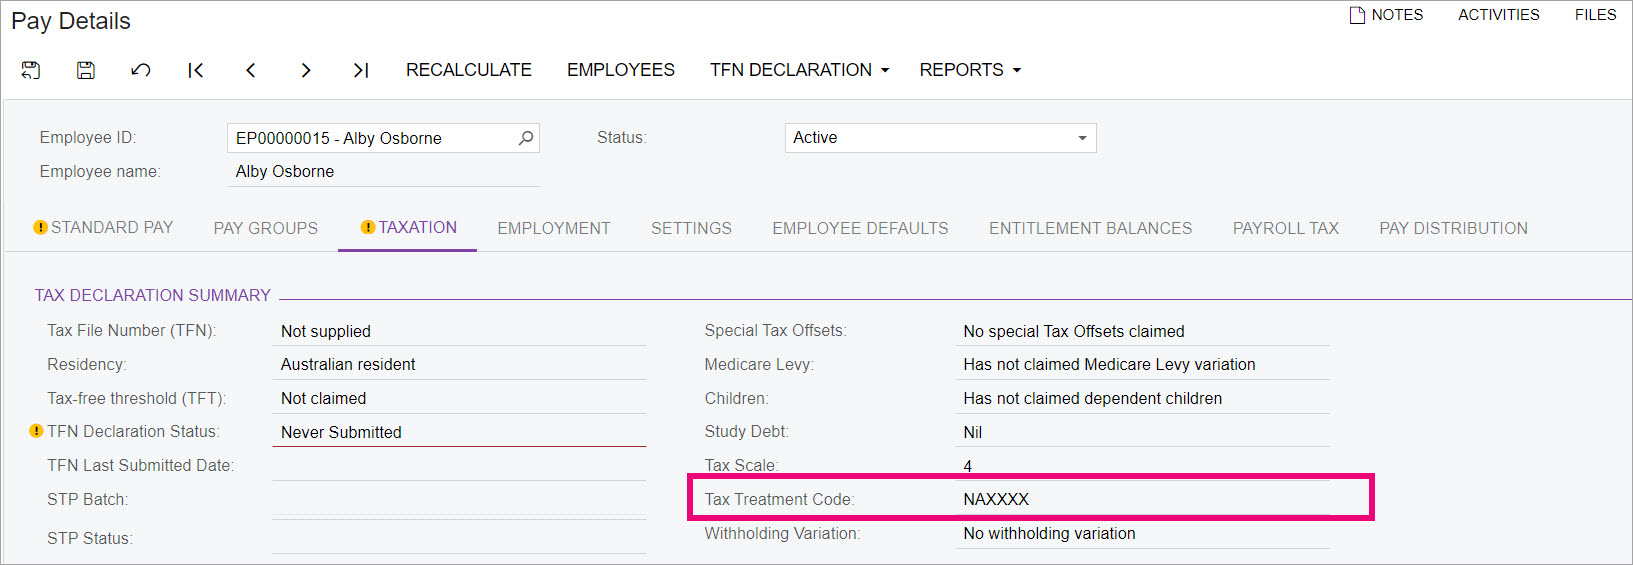Switch to the Standard Pay tab

tap(103, 228)
